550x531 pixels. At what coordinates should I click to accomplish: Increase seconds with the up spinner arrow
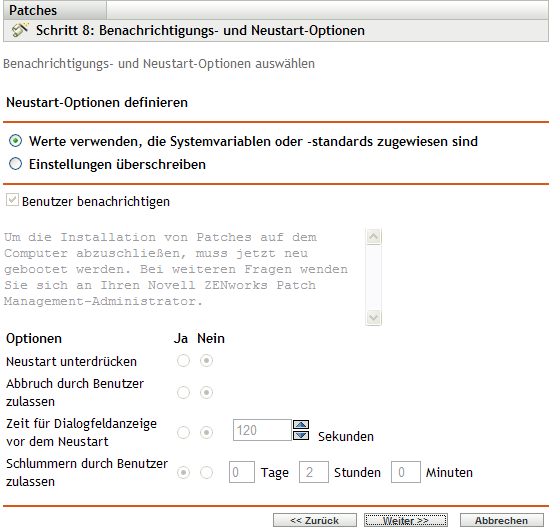click(301, 425)
